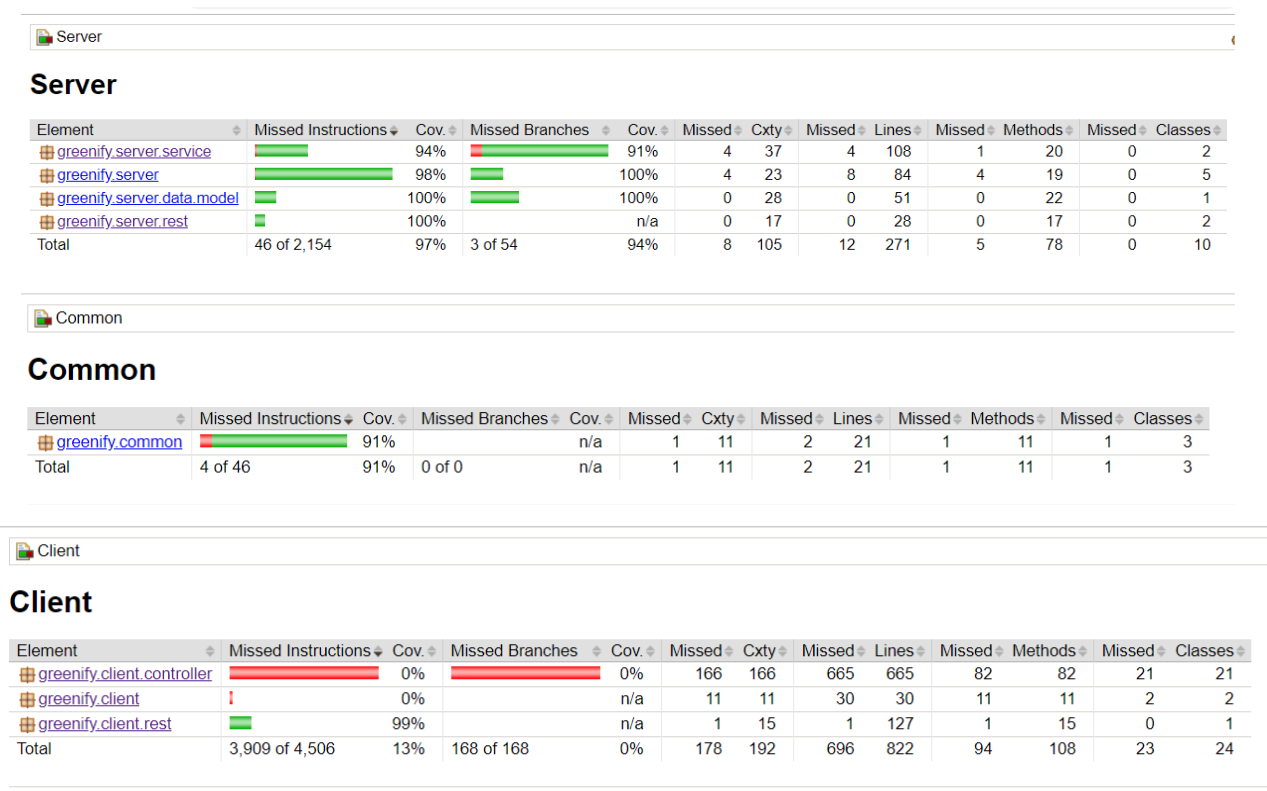This screenshot has width=1267, height=791.
Task: Open the greenify.server package link
Action: tap(108, 175)
